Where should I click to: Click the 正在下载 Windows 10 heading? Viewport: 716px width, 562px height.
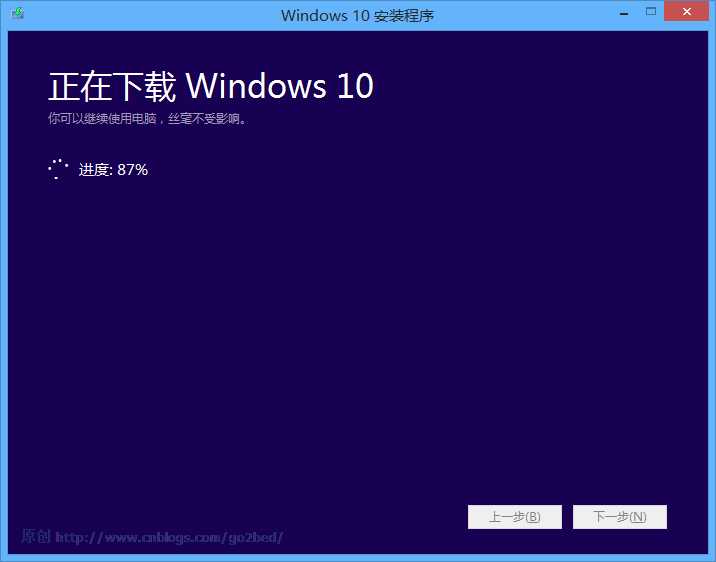coord(211,86)
